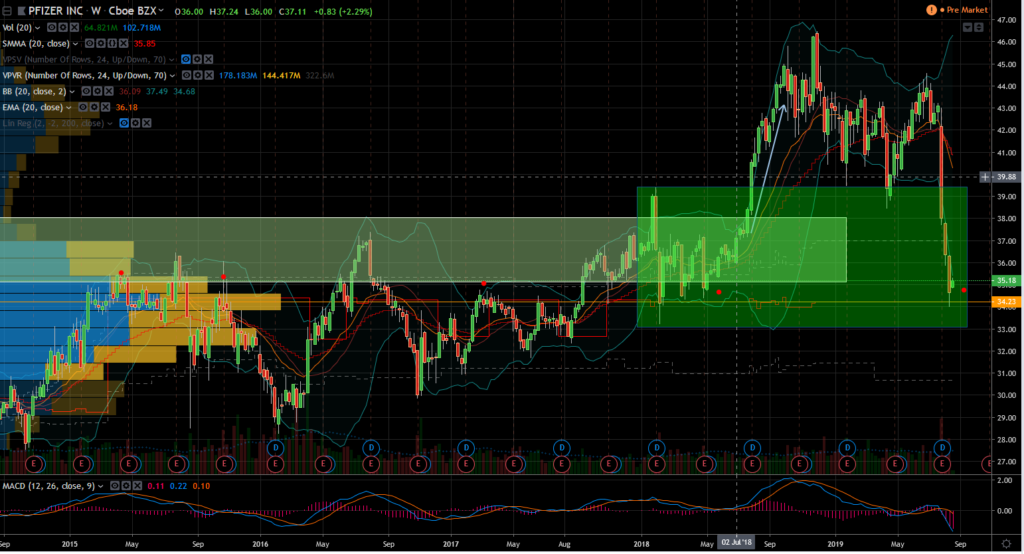Image resolution: width=1024 pixels, height=554 pixels.
Task: Hide the EMA (20, close) indicator
Action: tap(83, 107)
